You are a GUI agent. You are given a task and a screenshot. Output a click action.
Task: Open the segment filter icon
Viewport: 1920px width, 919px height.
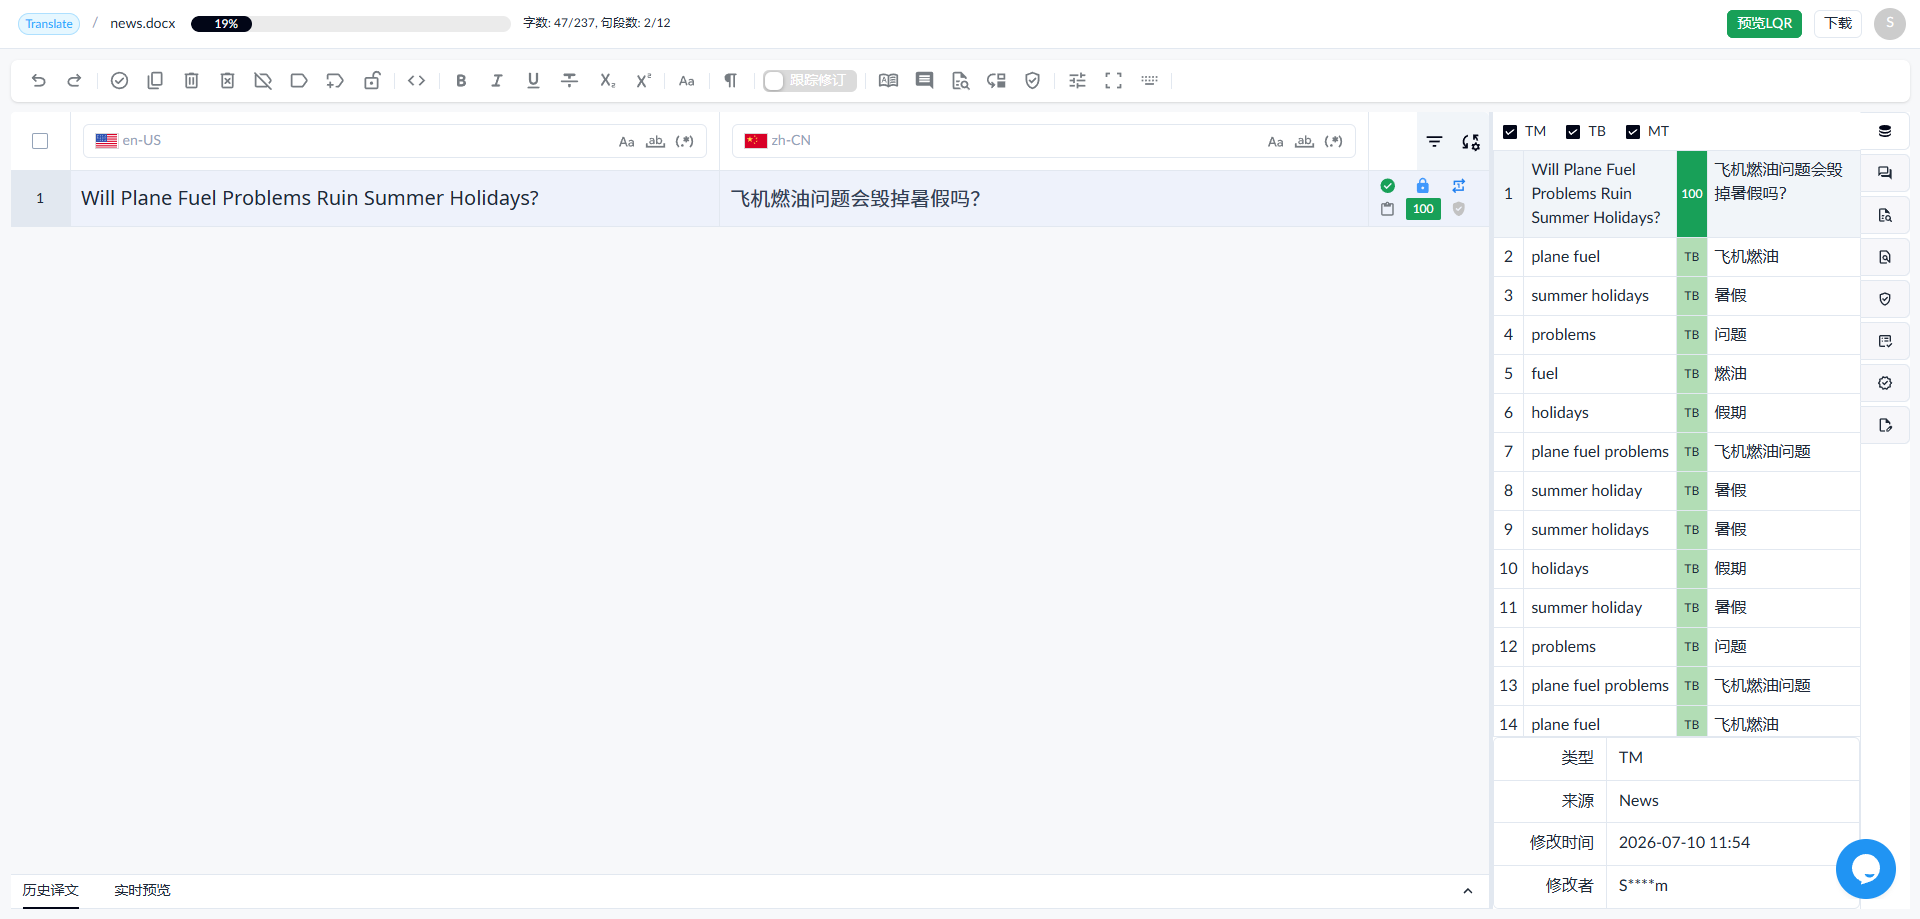[1434, 142]
